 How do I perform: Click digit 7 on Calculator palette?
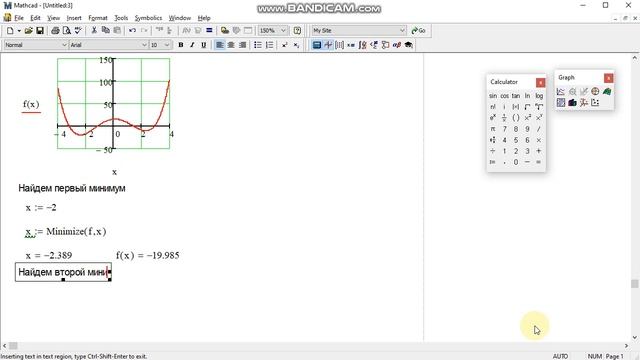click(504, 129)
